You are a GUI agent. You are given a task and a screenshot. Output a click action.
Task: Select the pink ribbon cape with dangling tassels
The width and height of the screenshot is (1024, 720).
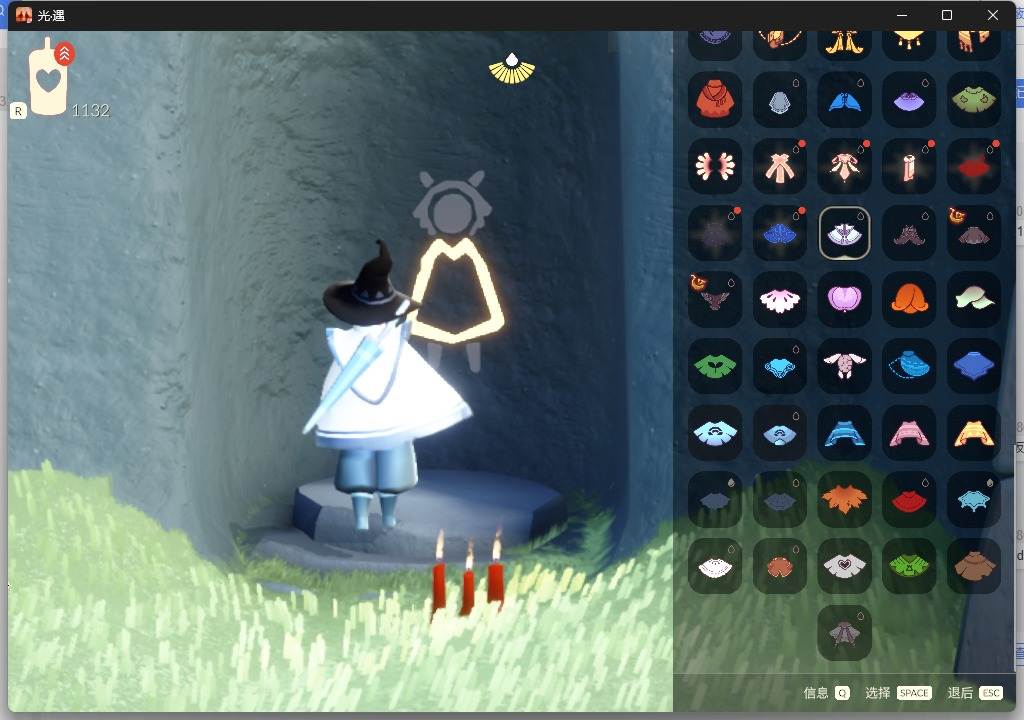pyautogui.click(x=844, y=167)
